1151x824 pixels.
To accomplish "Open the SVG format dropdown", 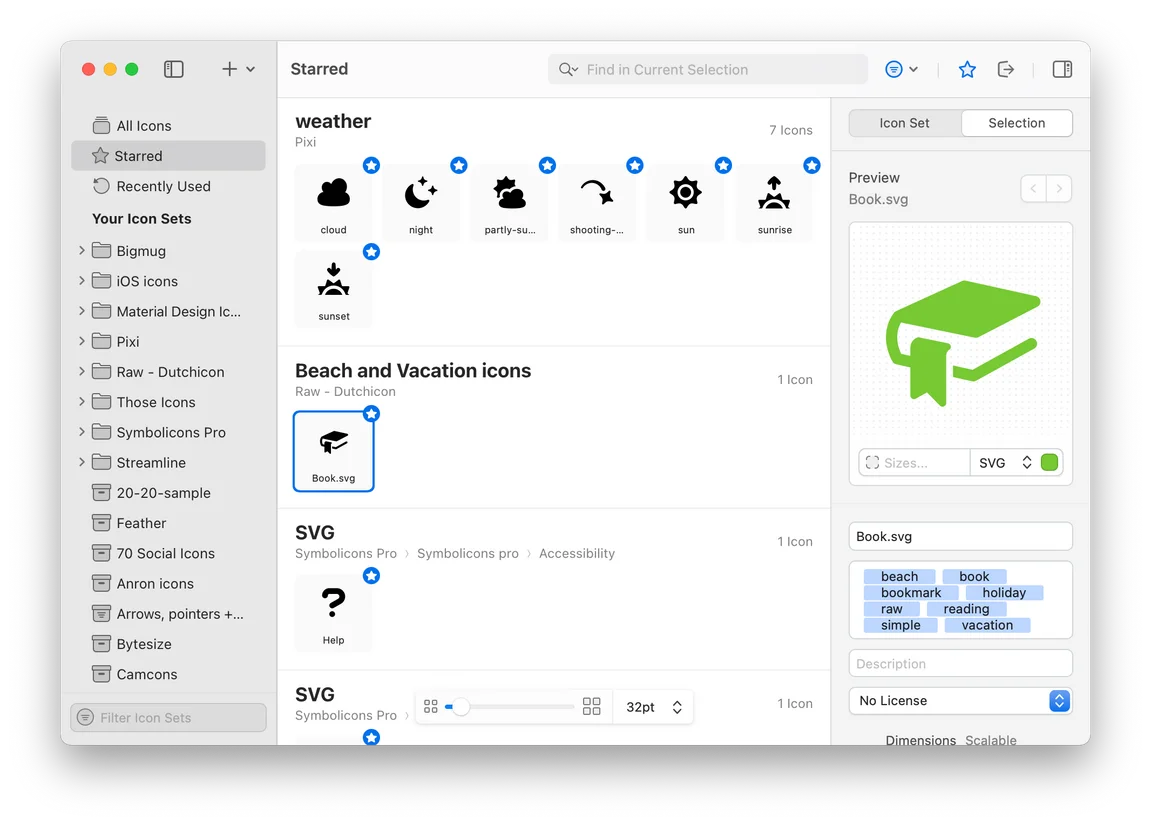I will pyautogui.click(x=1004, y=463).
